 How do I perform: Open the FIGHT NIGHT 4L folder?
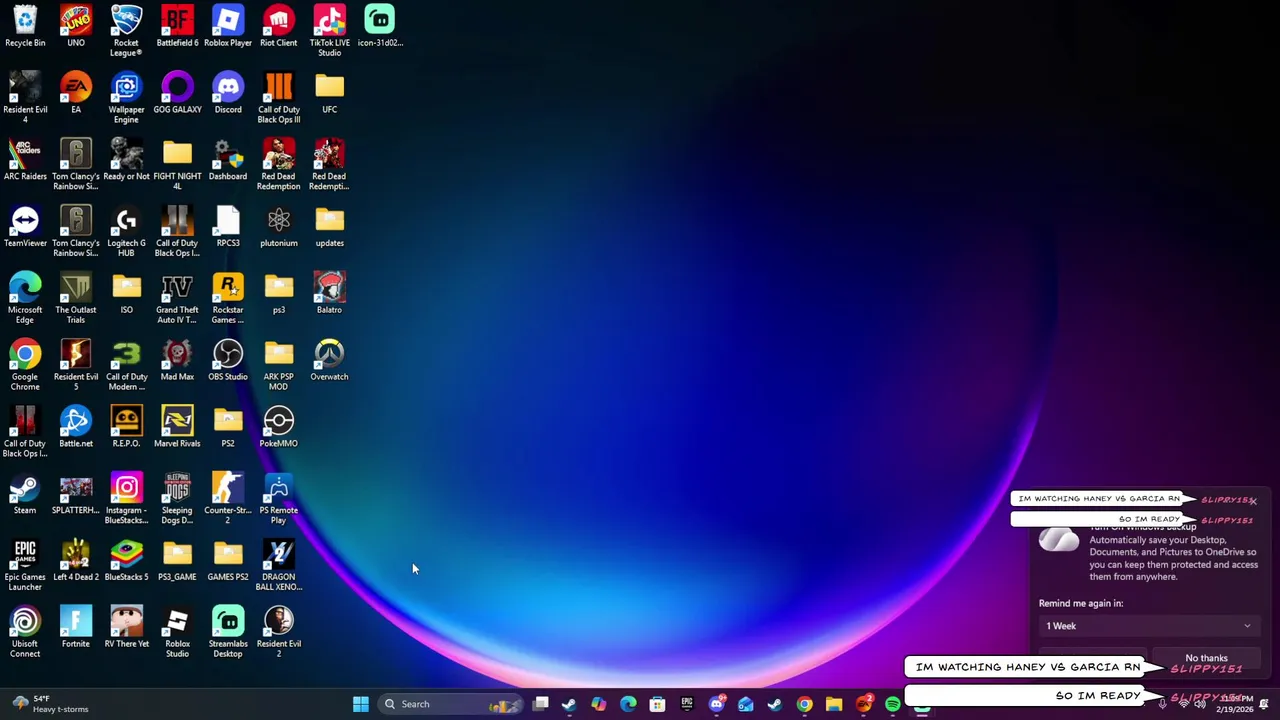(177, 164)
